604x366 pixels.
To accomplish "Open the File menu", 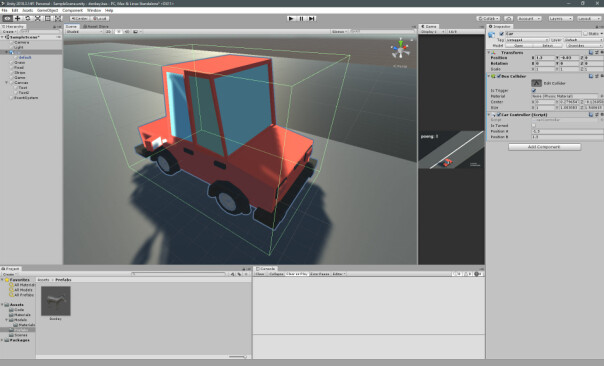I will click(5, 10).
